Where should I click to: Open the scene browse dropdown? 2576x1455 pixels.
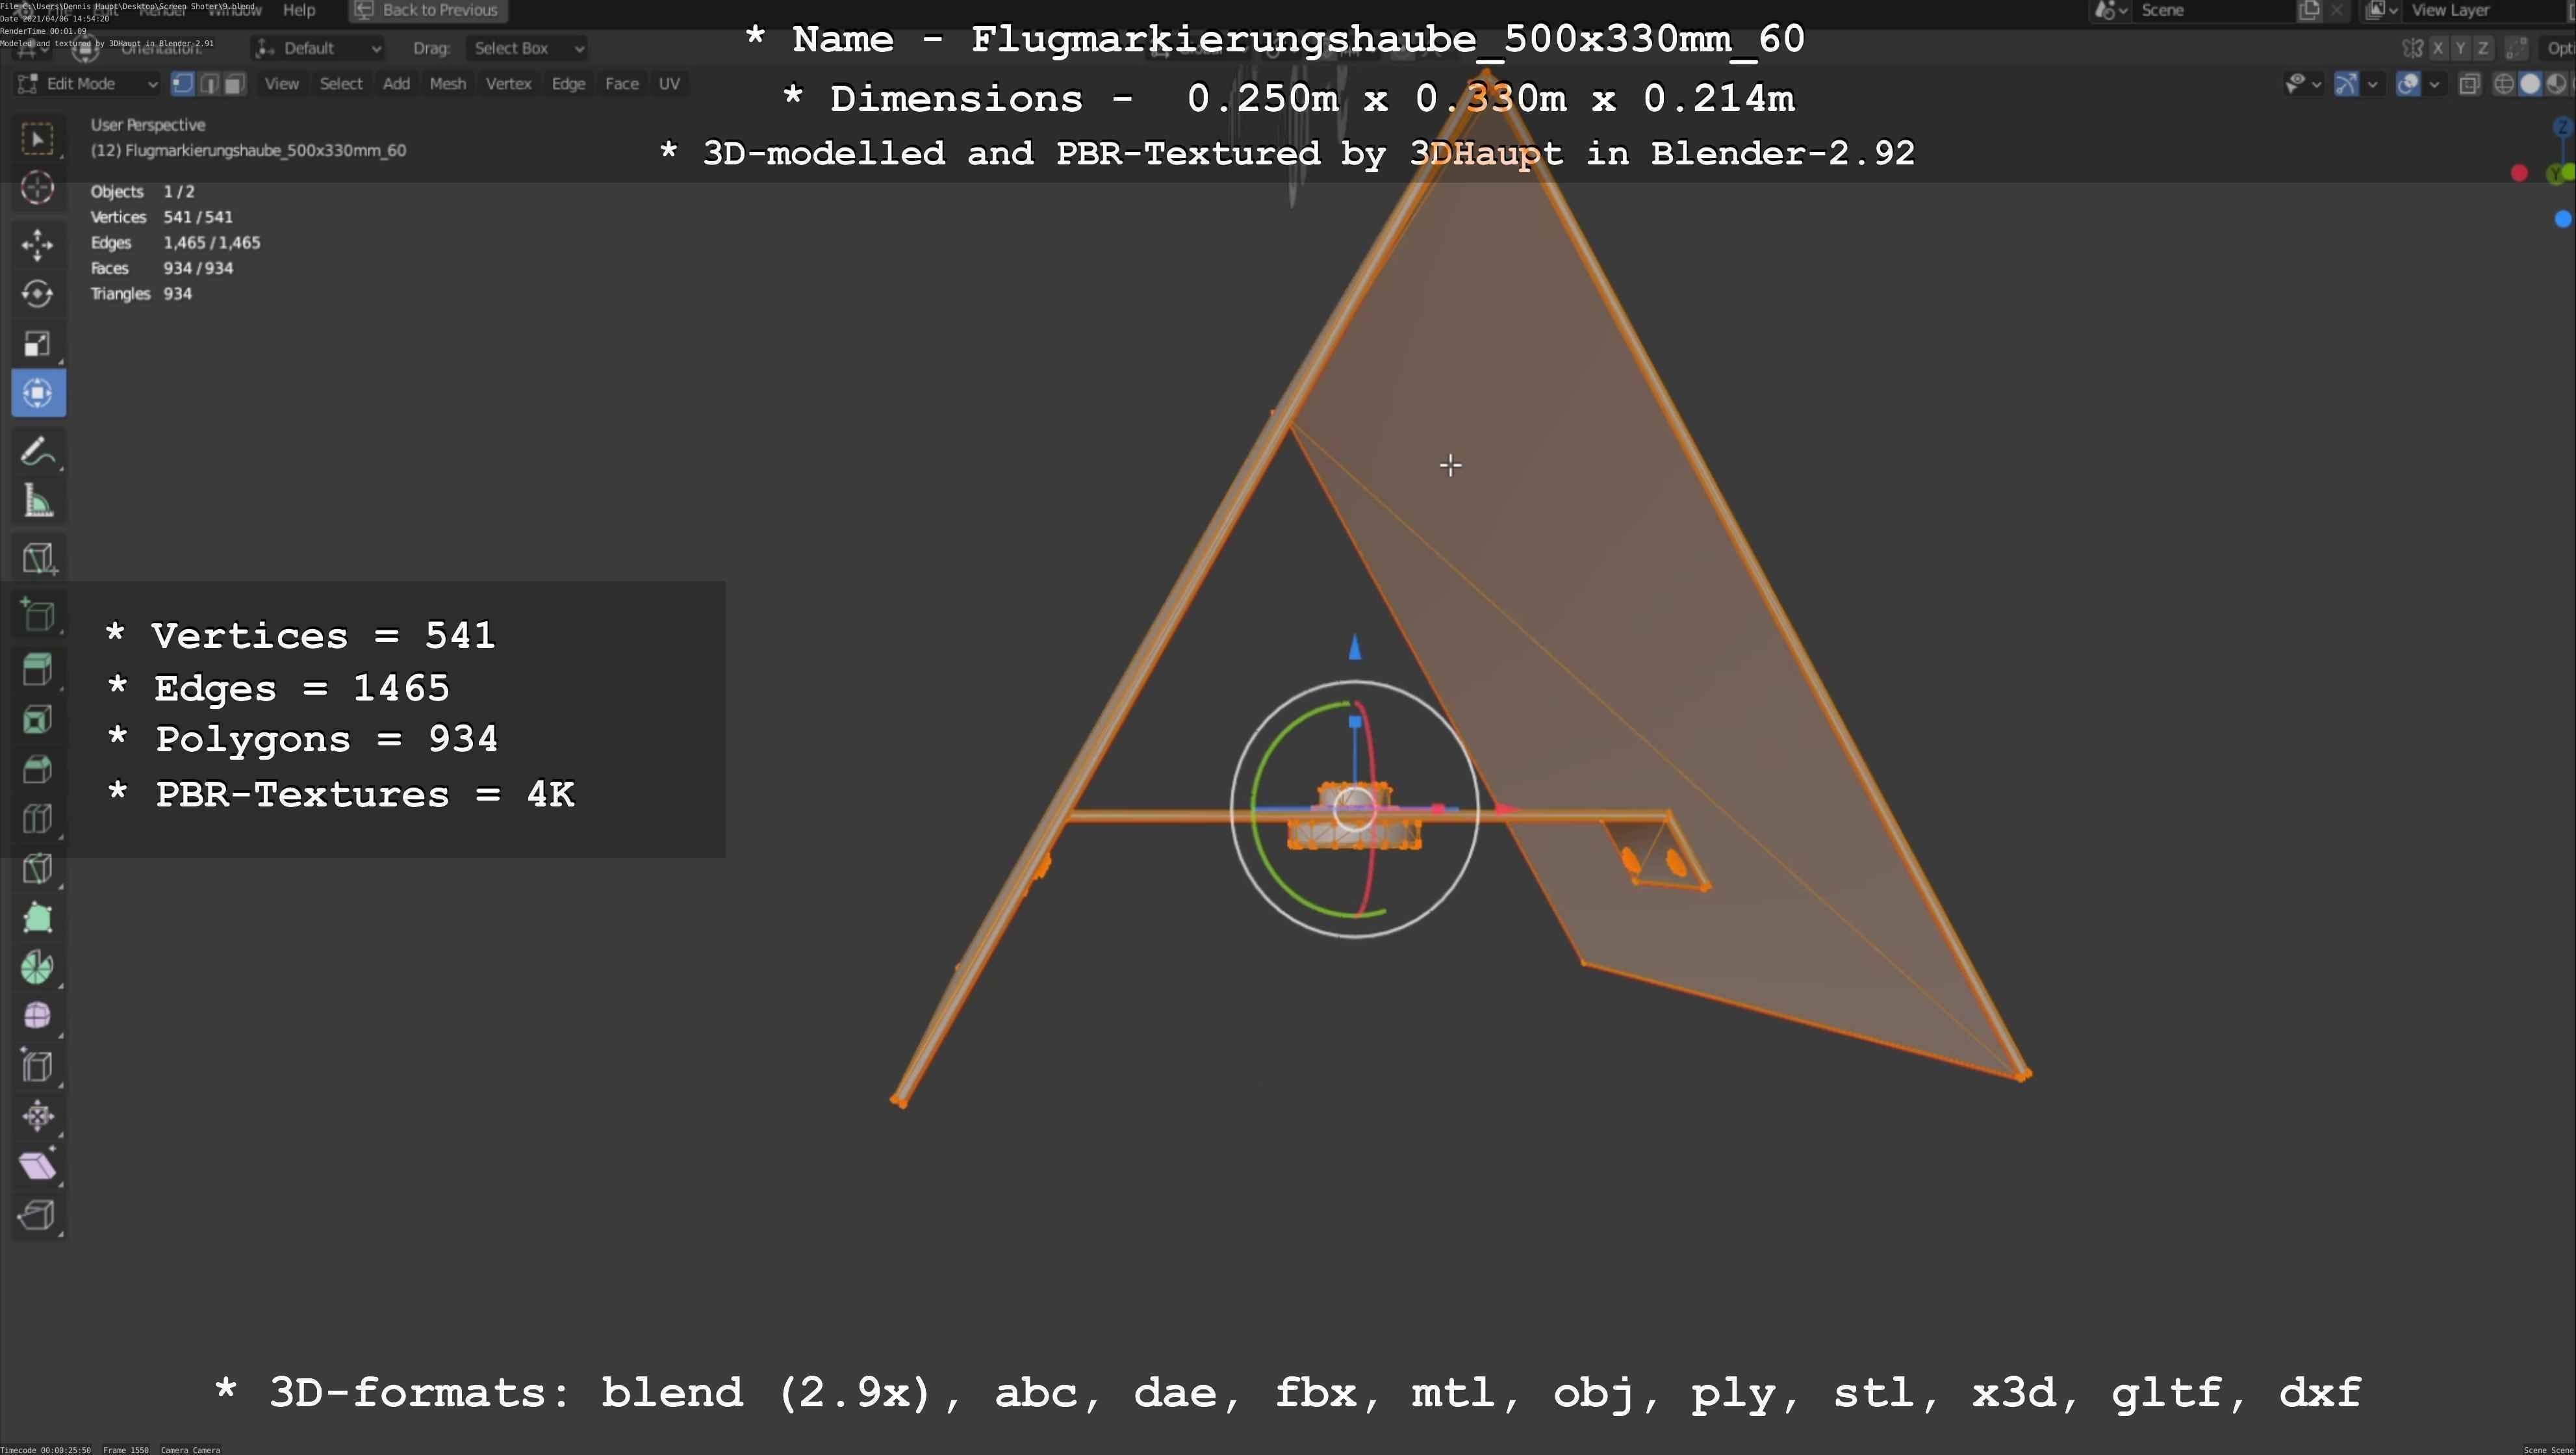point(2112,10)
